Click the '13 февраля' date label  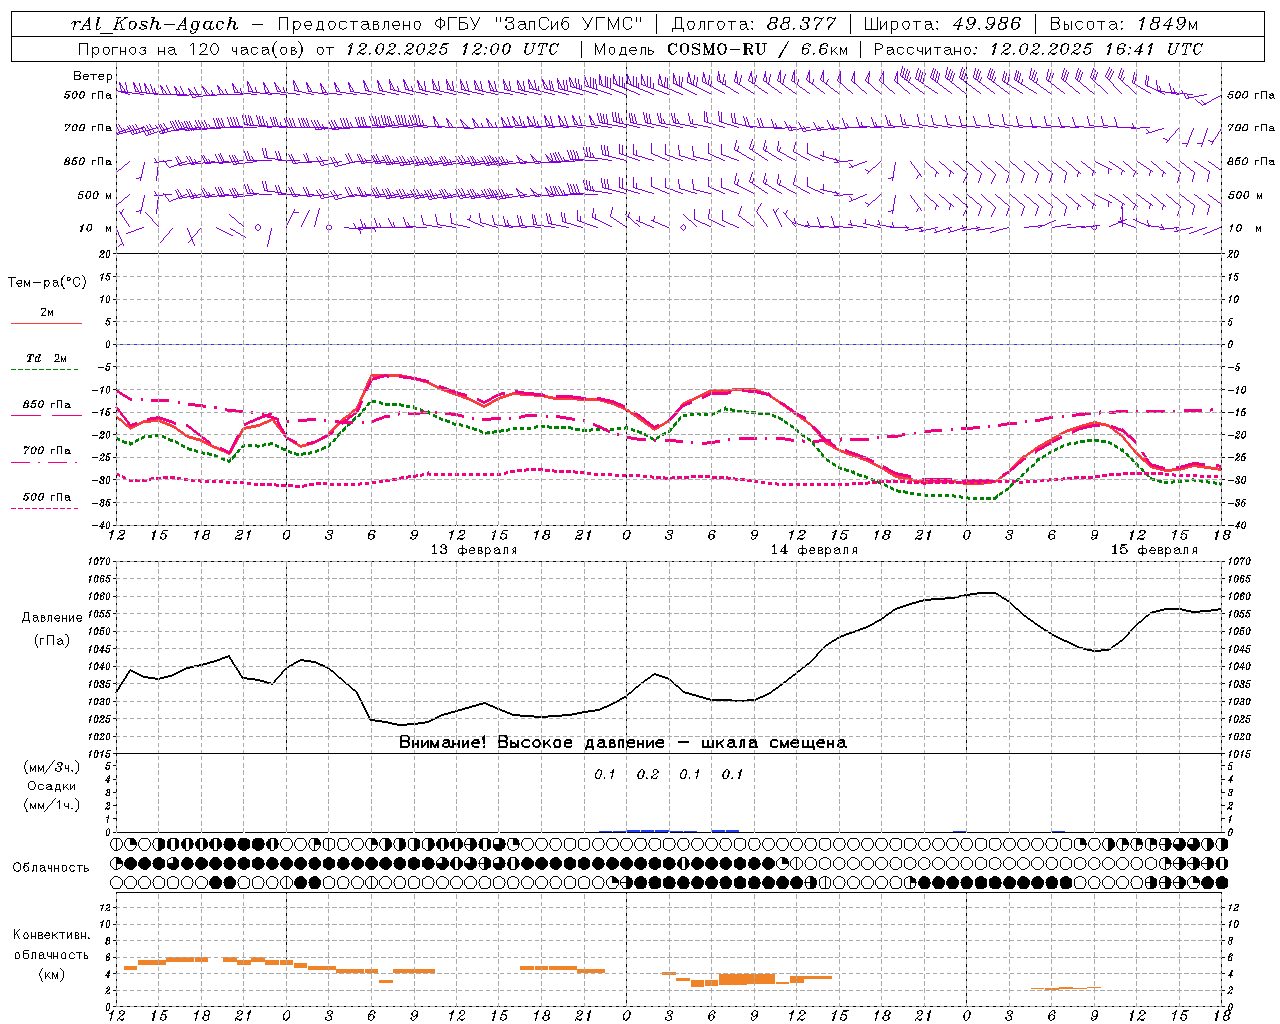[x=474, y=550]
